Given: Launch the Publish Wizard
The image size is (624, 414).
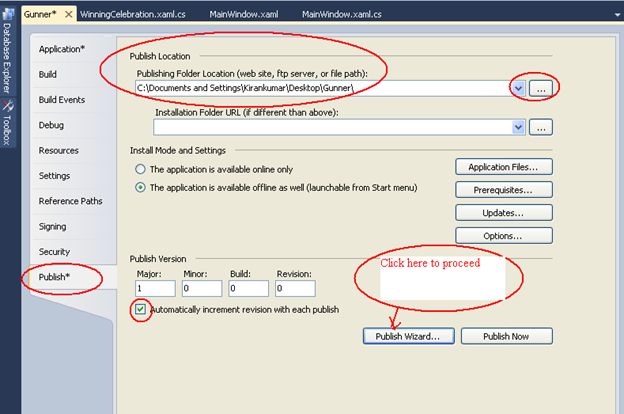Looking at the screenshot, I should tap(409, 336).
